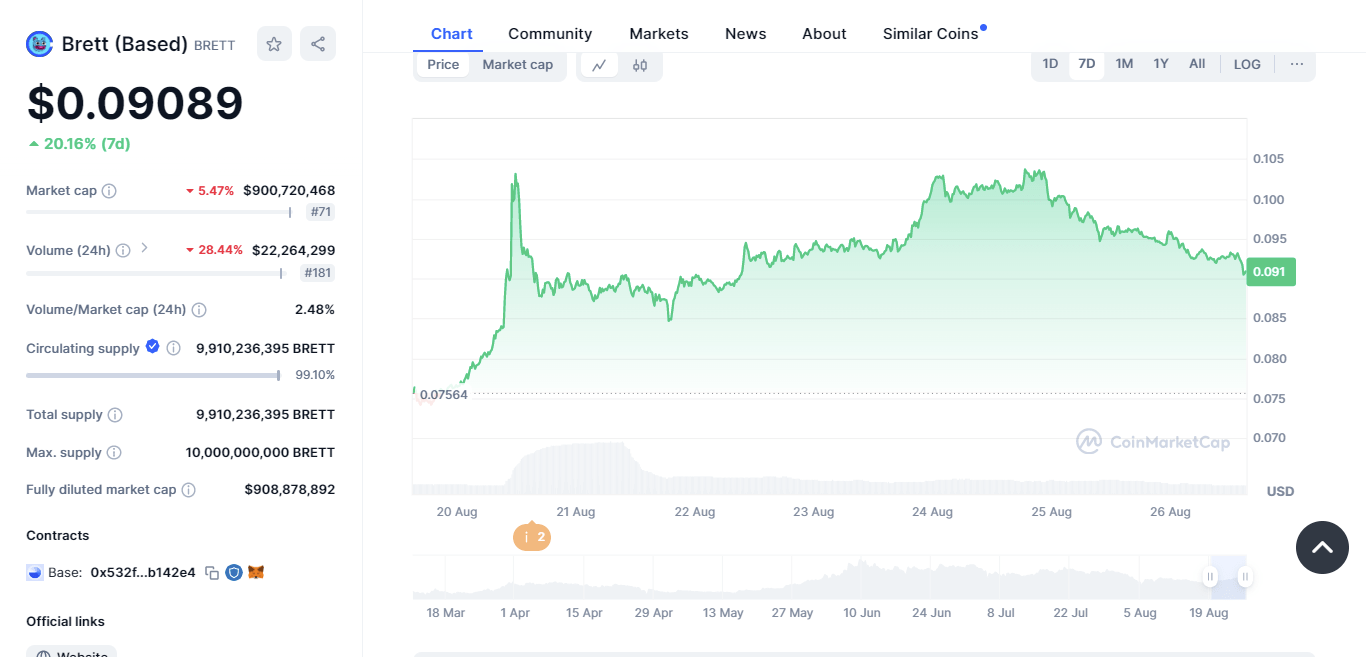This screenshot has height=657, width=1366.
Task: Switch to line chart view icon
Action: point(599,65)
